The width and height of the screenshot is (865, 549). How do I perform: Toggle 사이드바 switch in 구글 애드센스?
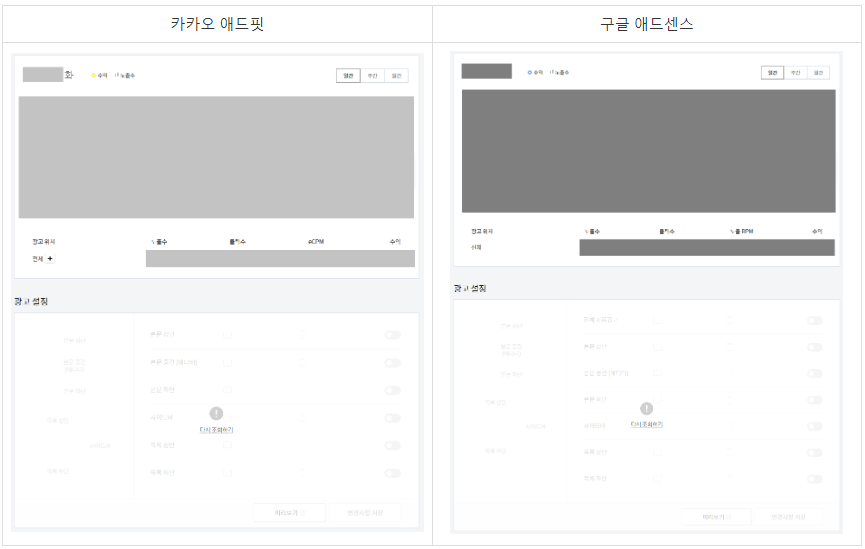[x=815, y=426]
